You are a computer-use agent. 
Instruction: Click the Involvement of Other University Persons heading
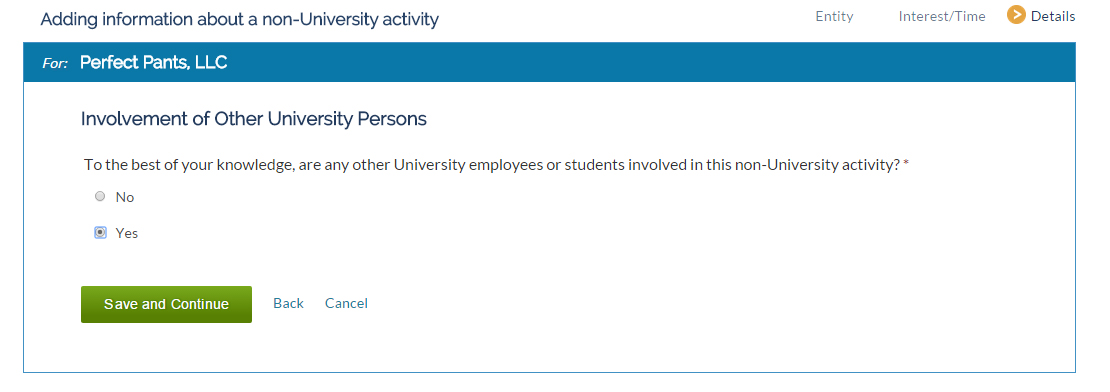pos(253,119)
